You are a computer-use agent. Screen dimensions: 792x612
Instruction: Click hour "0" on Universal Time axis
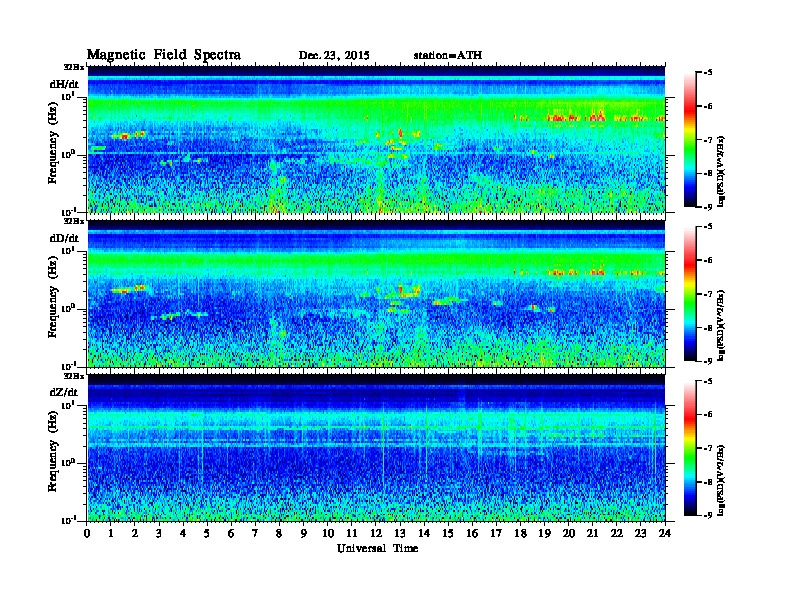point(87,534)
